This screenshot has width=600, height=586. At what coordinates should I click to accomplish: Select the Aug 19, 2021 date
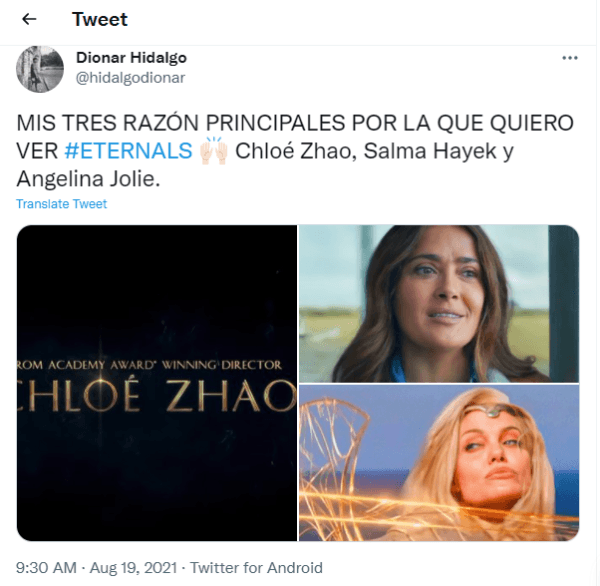tap(134, 568)
